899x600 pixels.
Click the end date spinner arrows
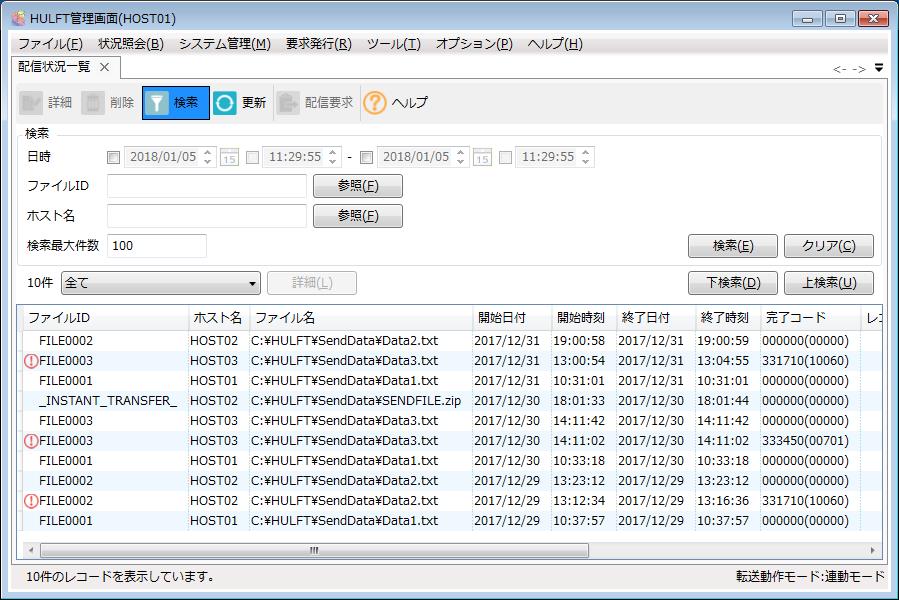coord(460,157)
